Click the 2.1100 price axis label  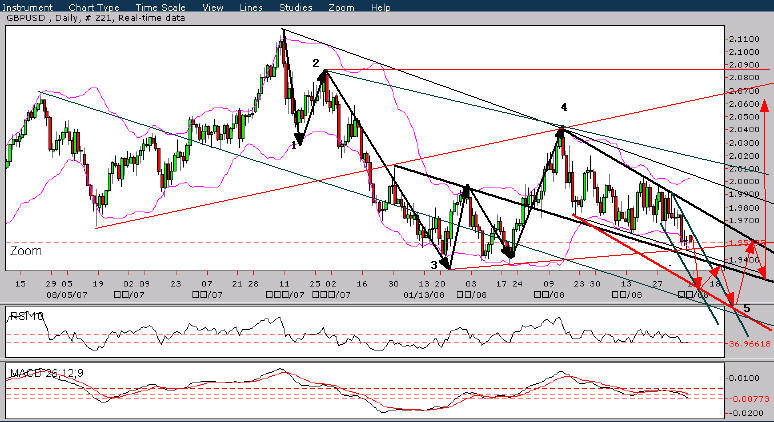pos(742,39)
